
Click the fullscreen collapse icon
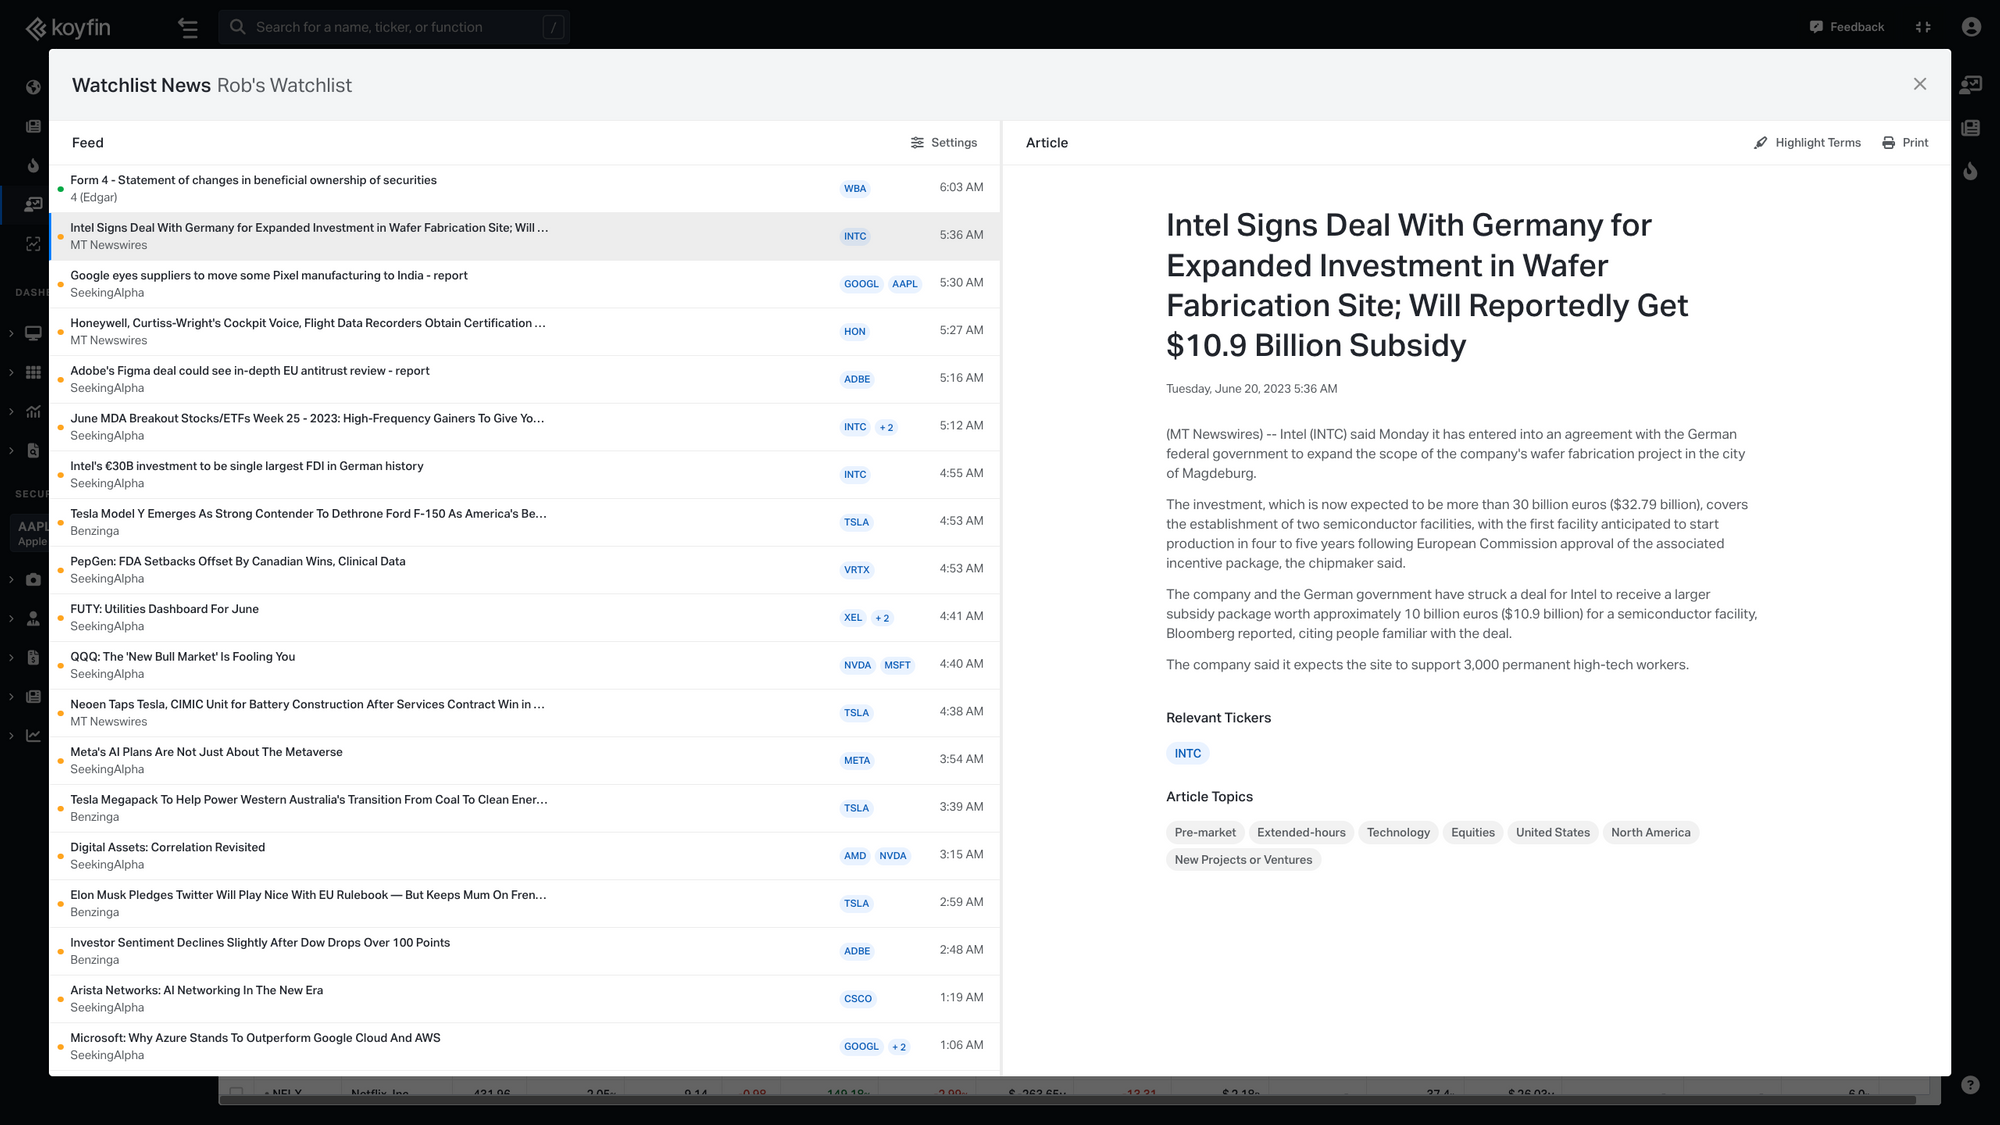click(x=1923, y=27)
